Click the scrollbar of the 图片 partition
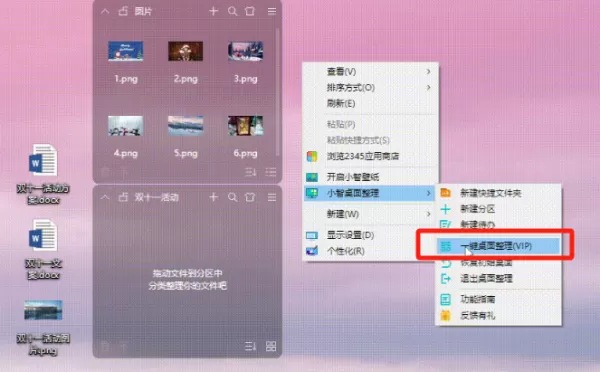Screen dimensions: 600x372 [278, 92]
